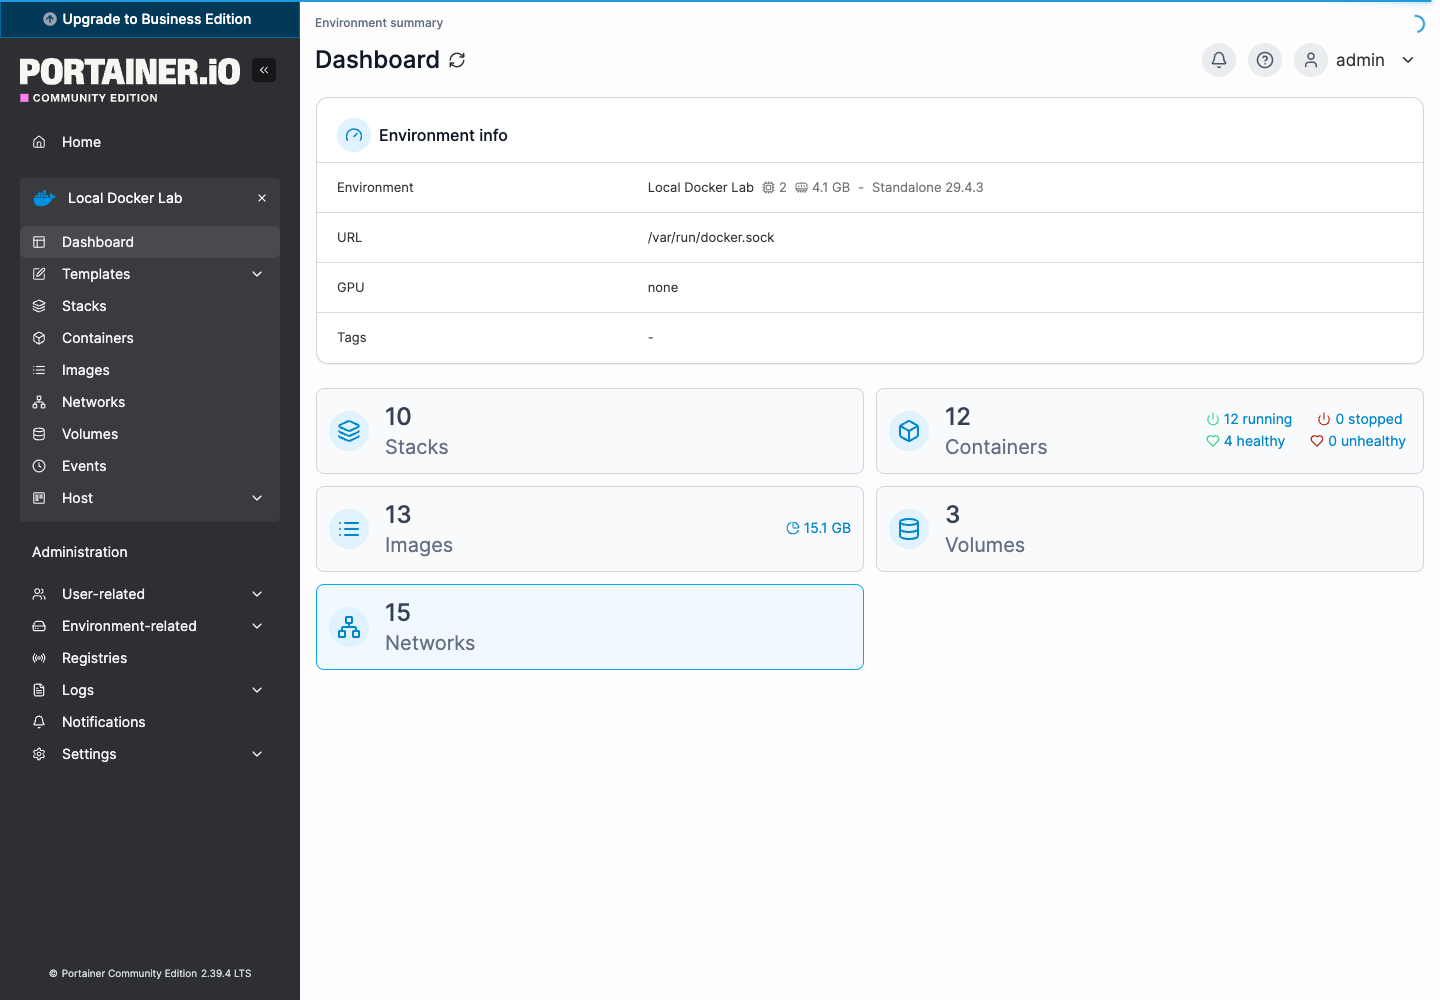
Task: Open Events from the sidebar menu
Action: click(150, 466)
